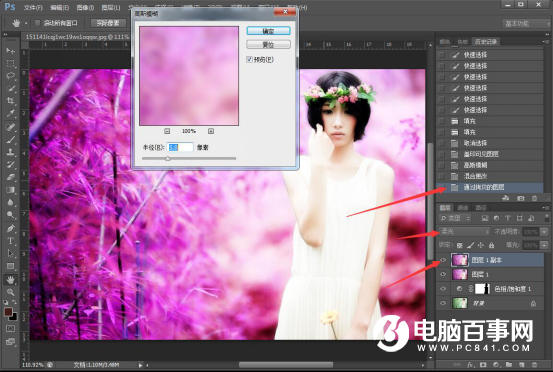Open the layer blend mode dropdown

pyautogui.click(x=464, y=232)
